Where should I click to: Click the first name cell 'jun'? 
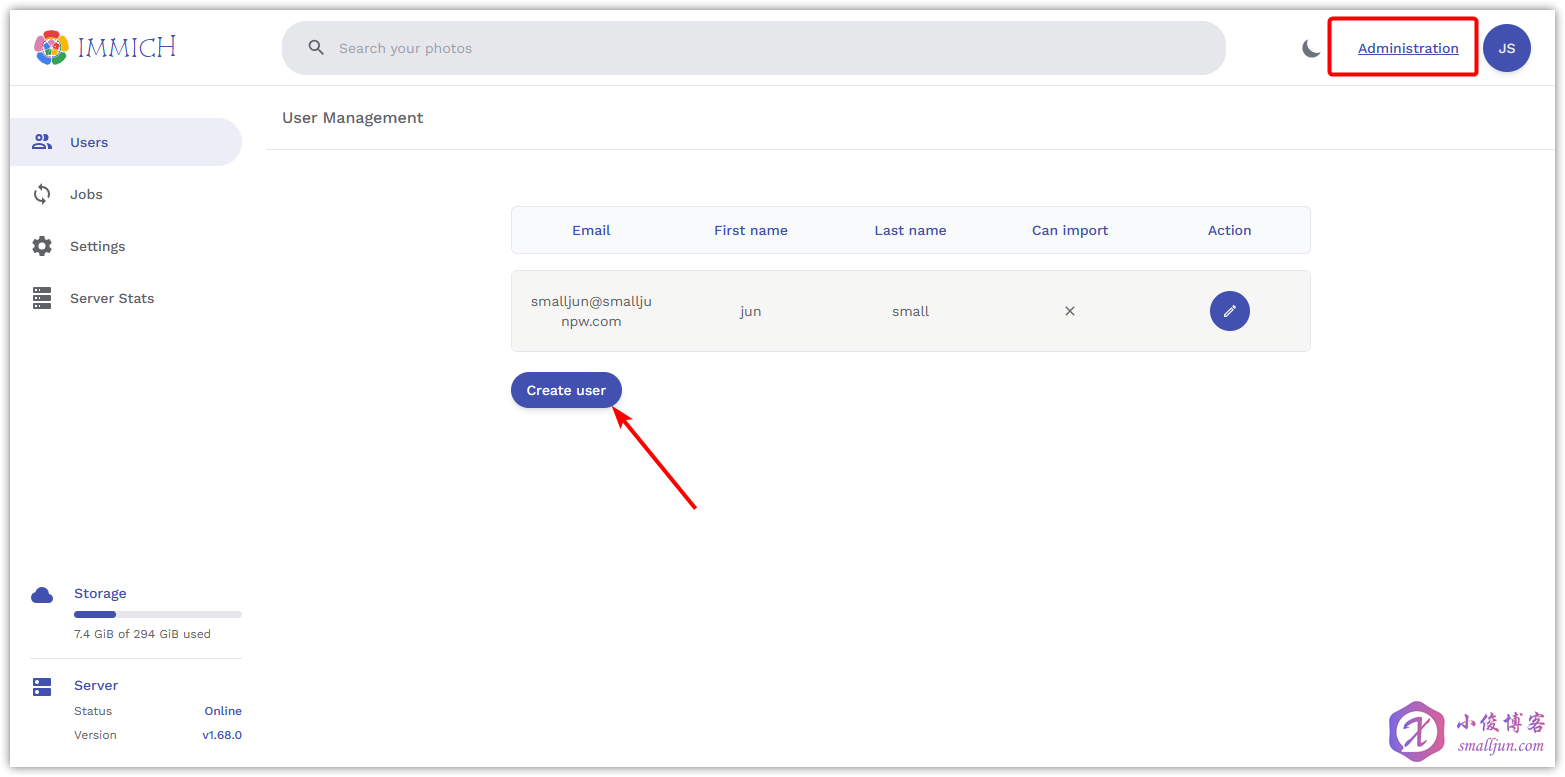tap(751, 311)
